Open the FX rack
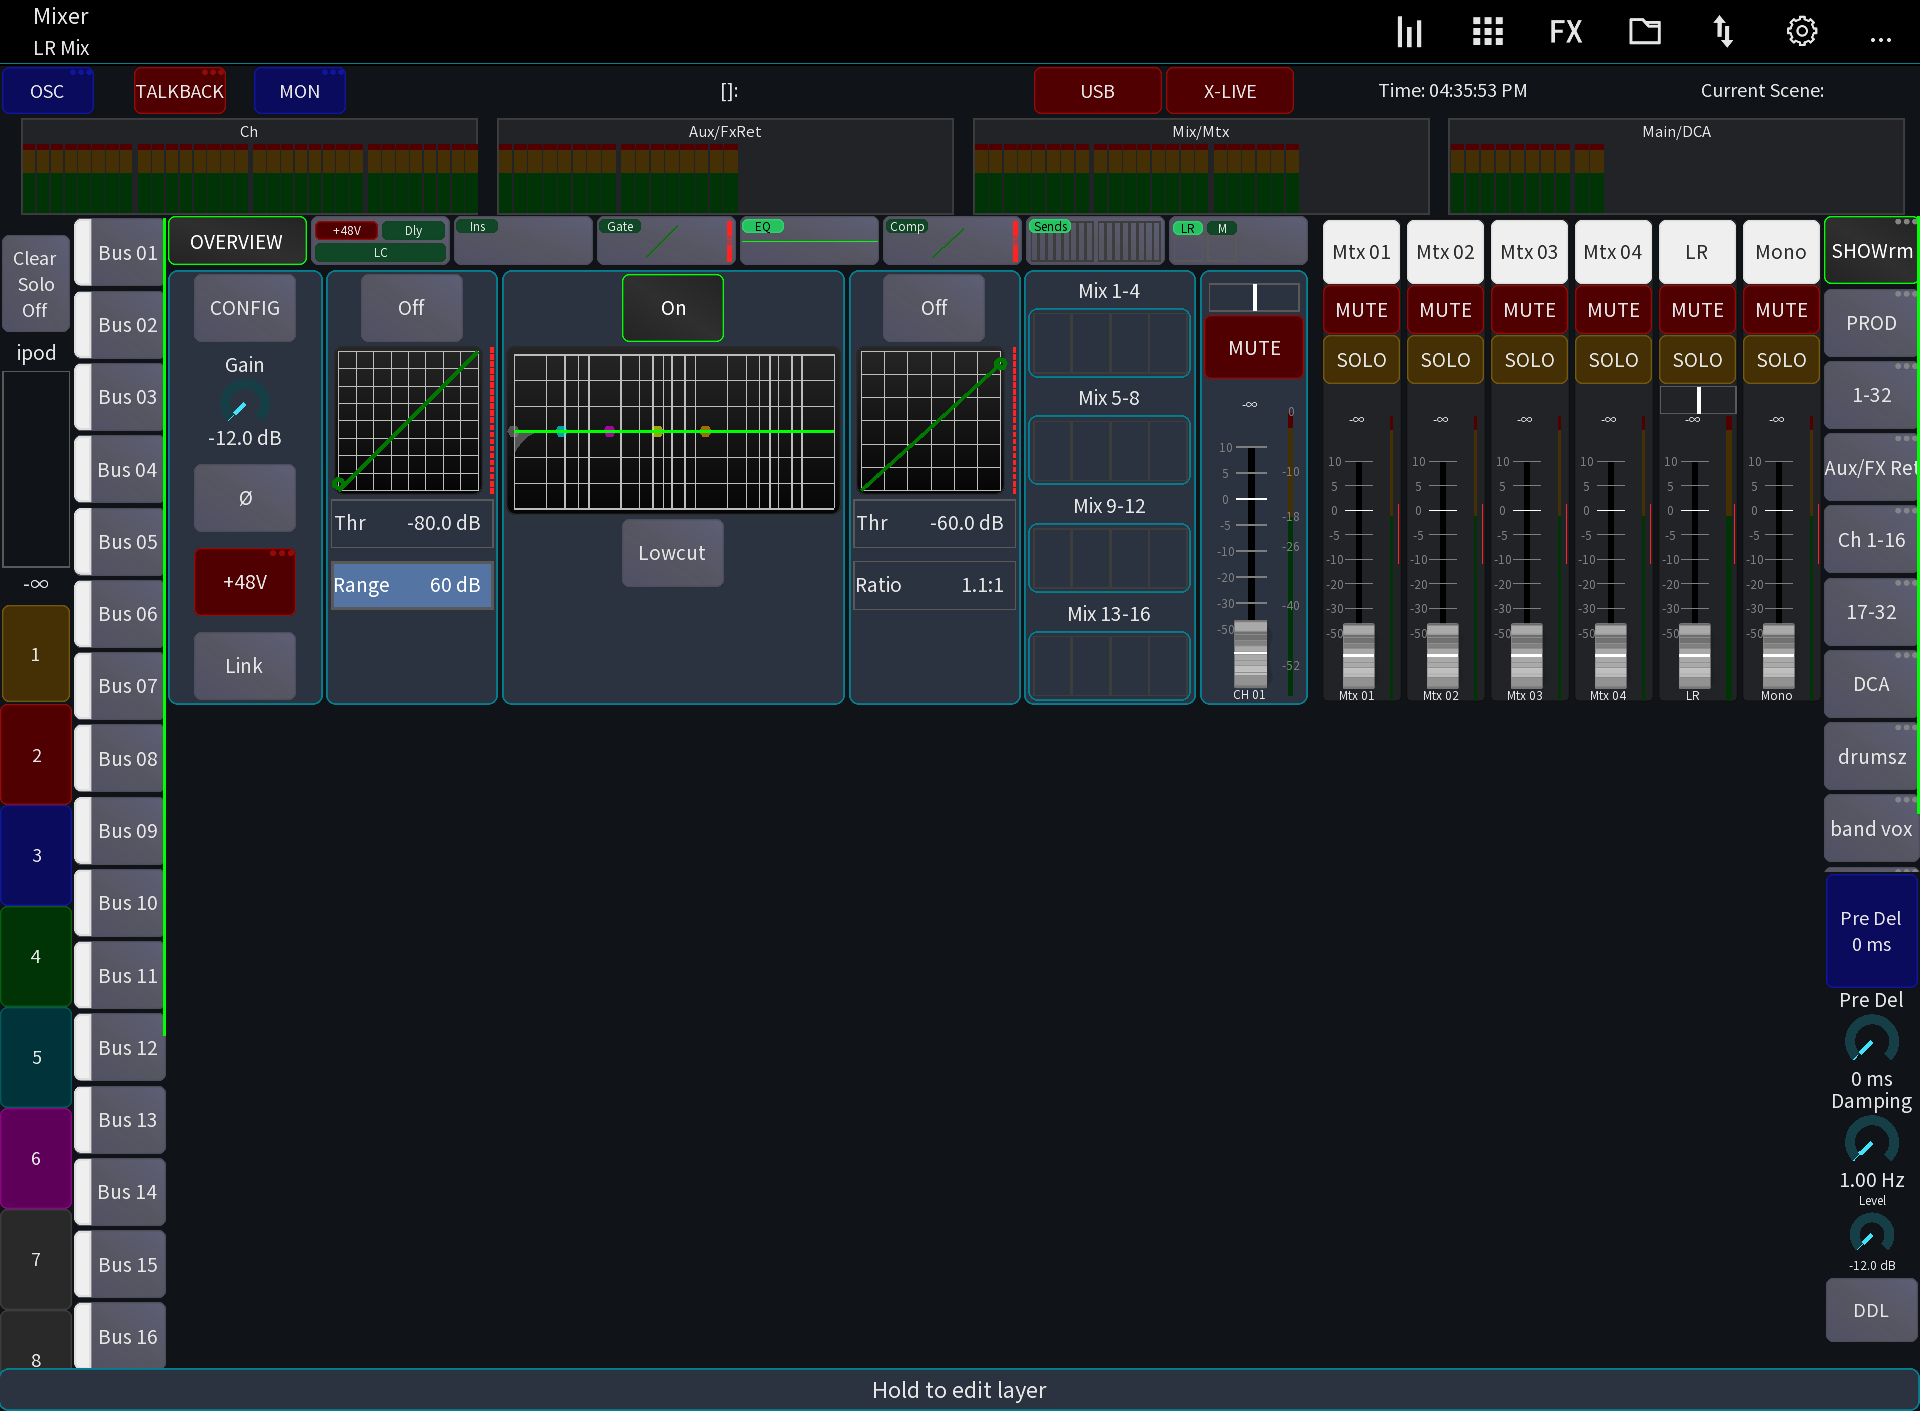1920x1411 pixels. (1565, 31)
